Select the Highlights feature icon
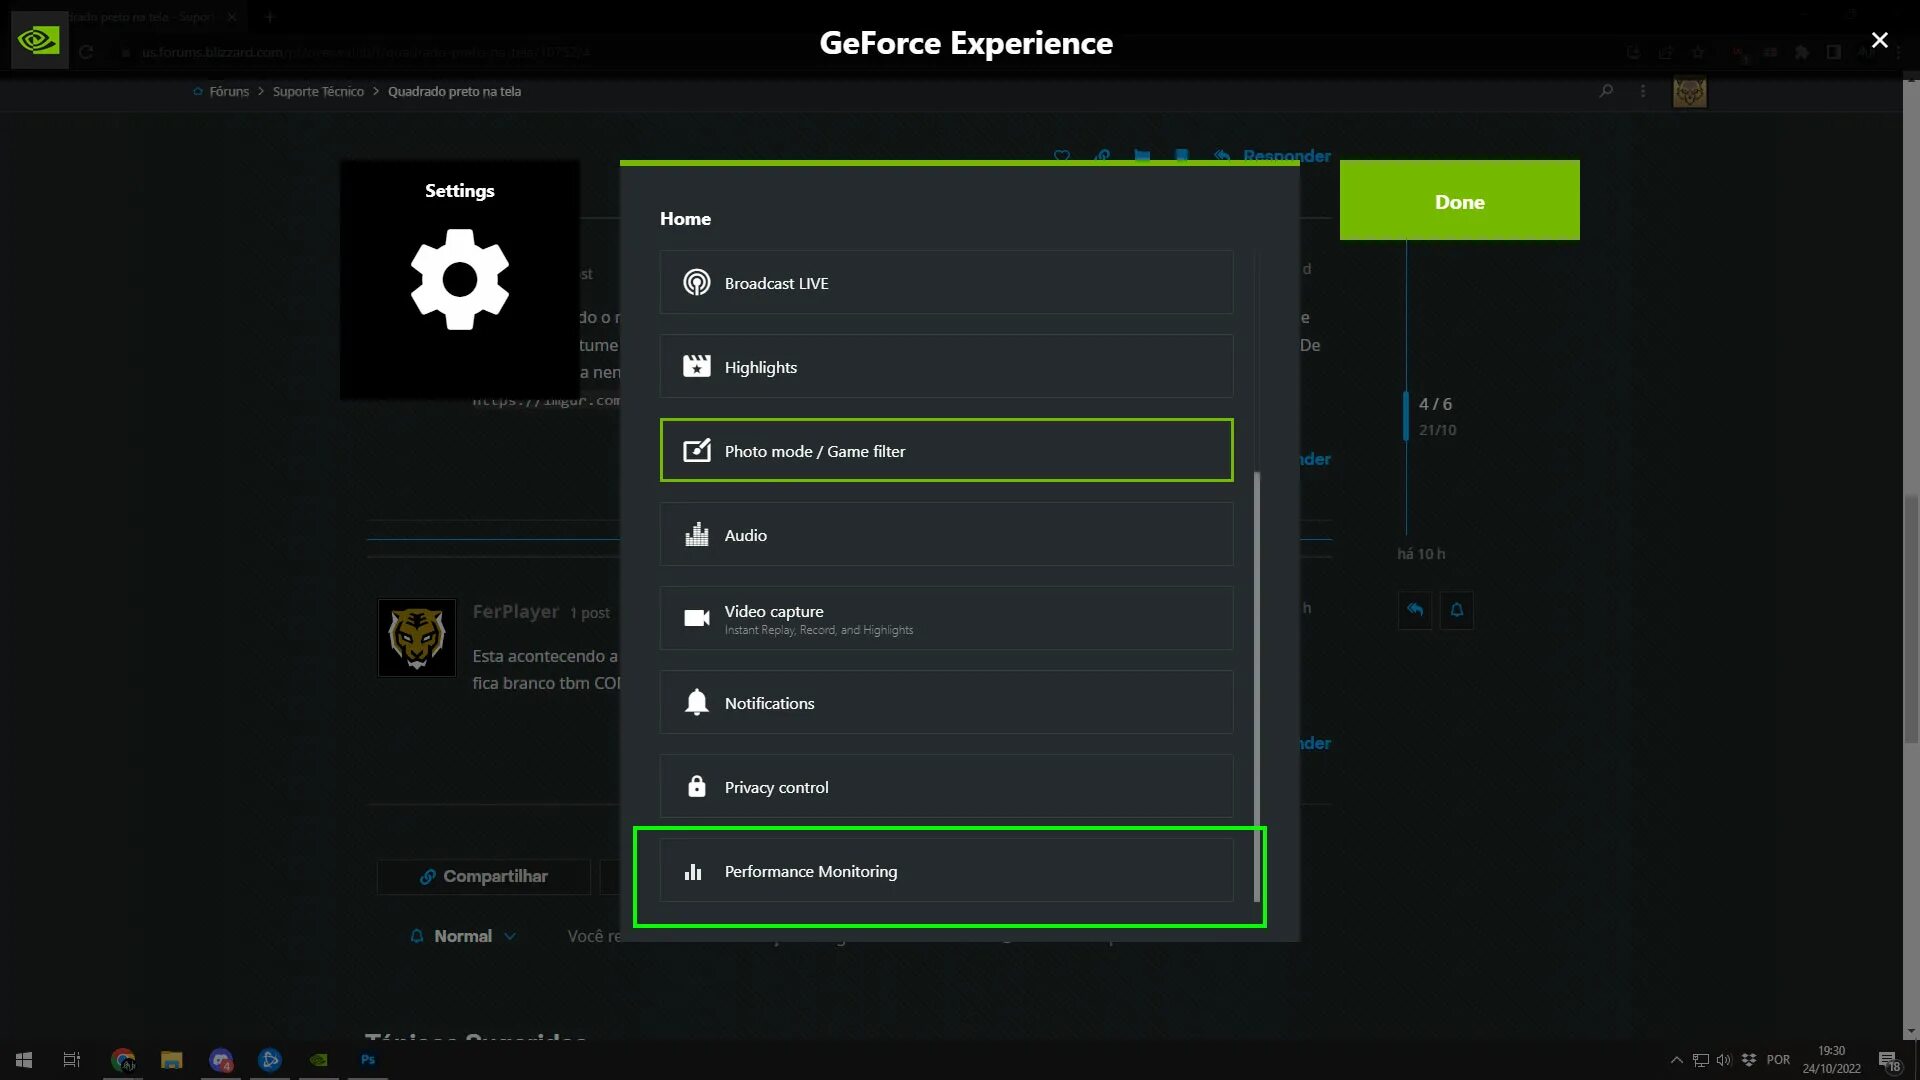Image resolution: width=1920 pixels, height=1080 pixels. click(696, 365)
